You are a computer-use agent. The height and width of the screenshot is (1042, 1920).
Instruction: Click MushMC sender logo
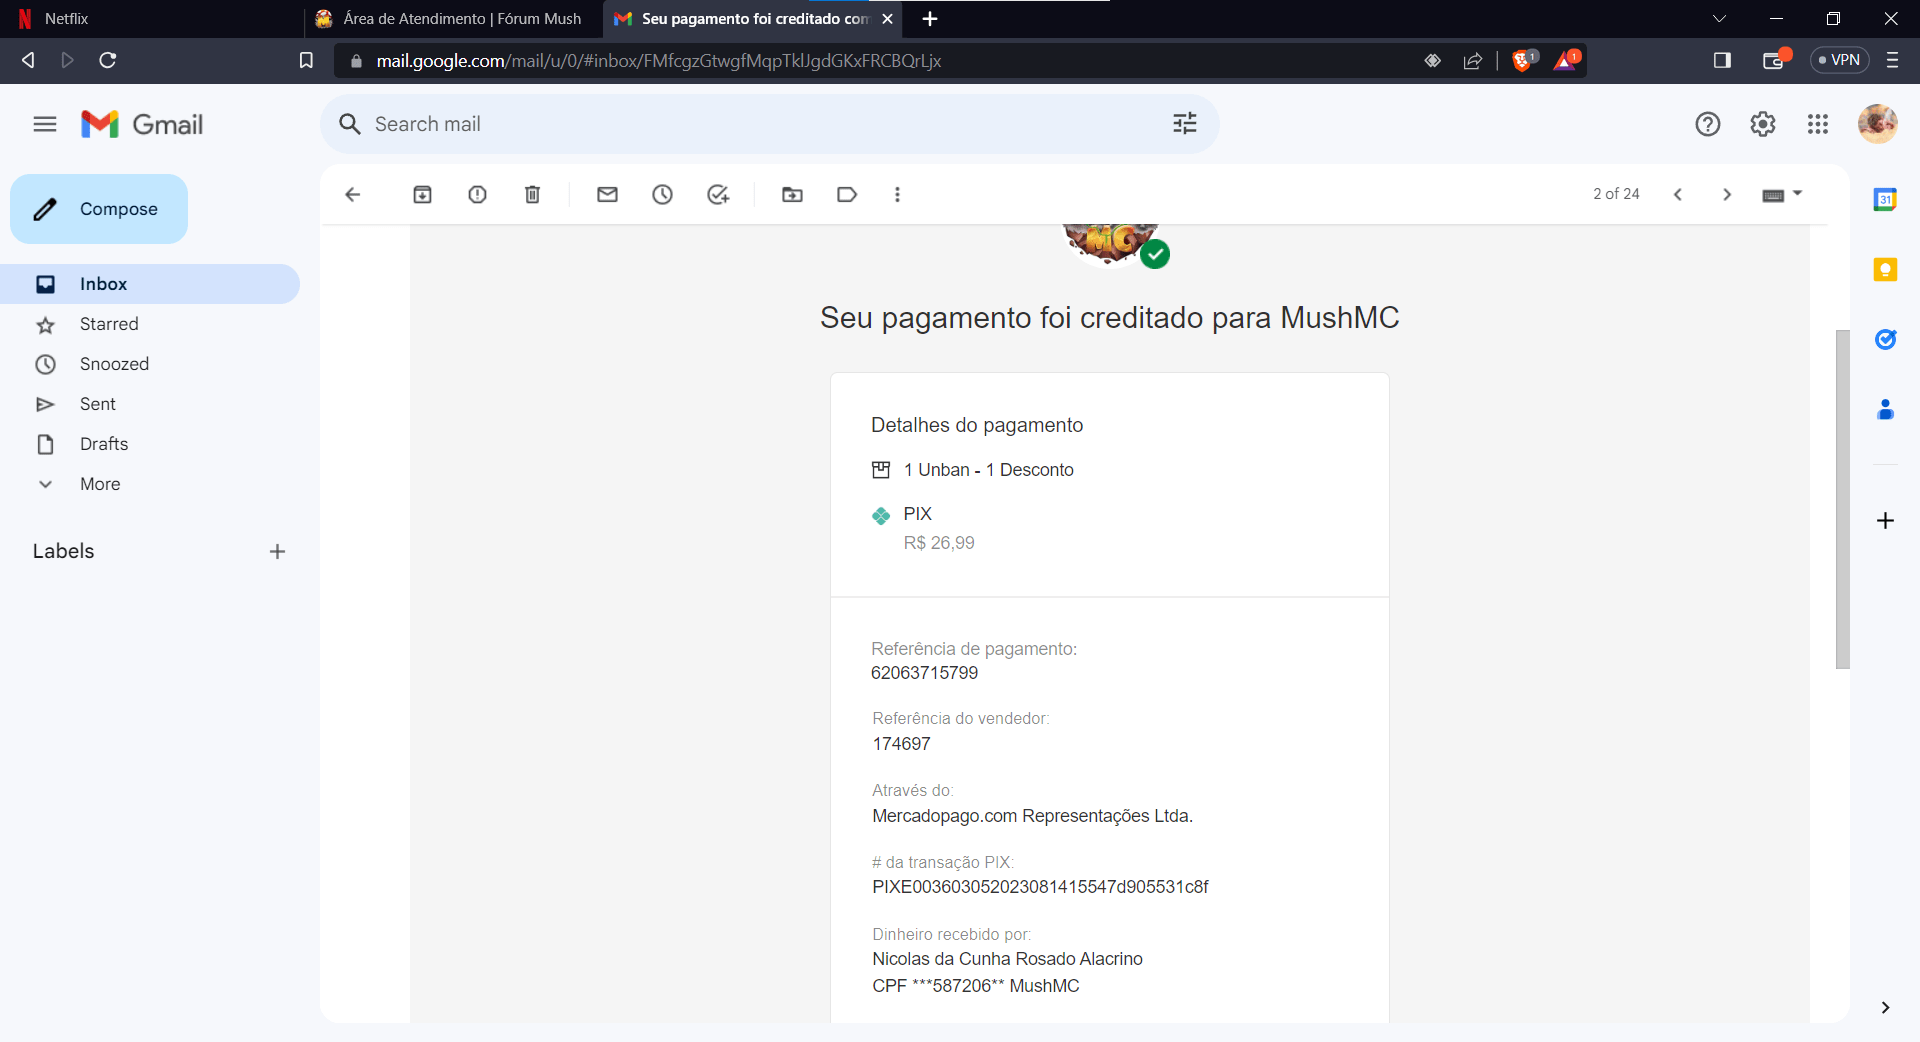(x=1110, y=244)
